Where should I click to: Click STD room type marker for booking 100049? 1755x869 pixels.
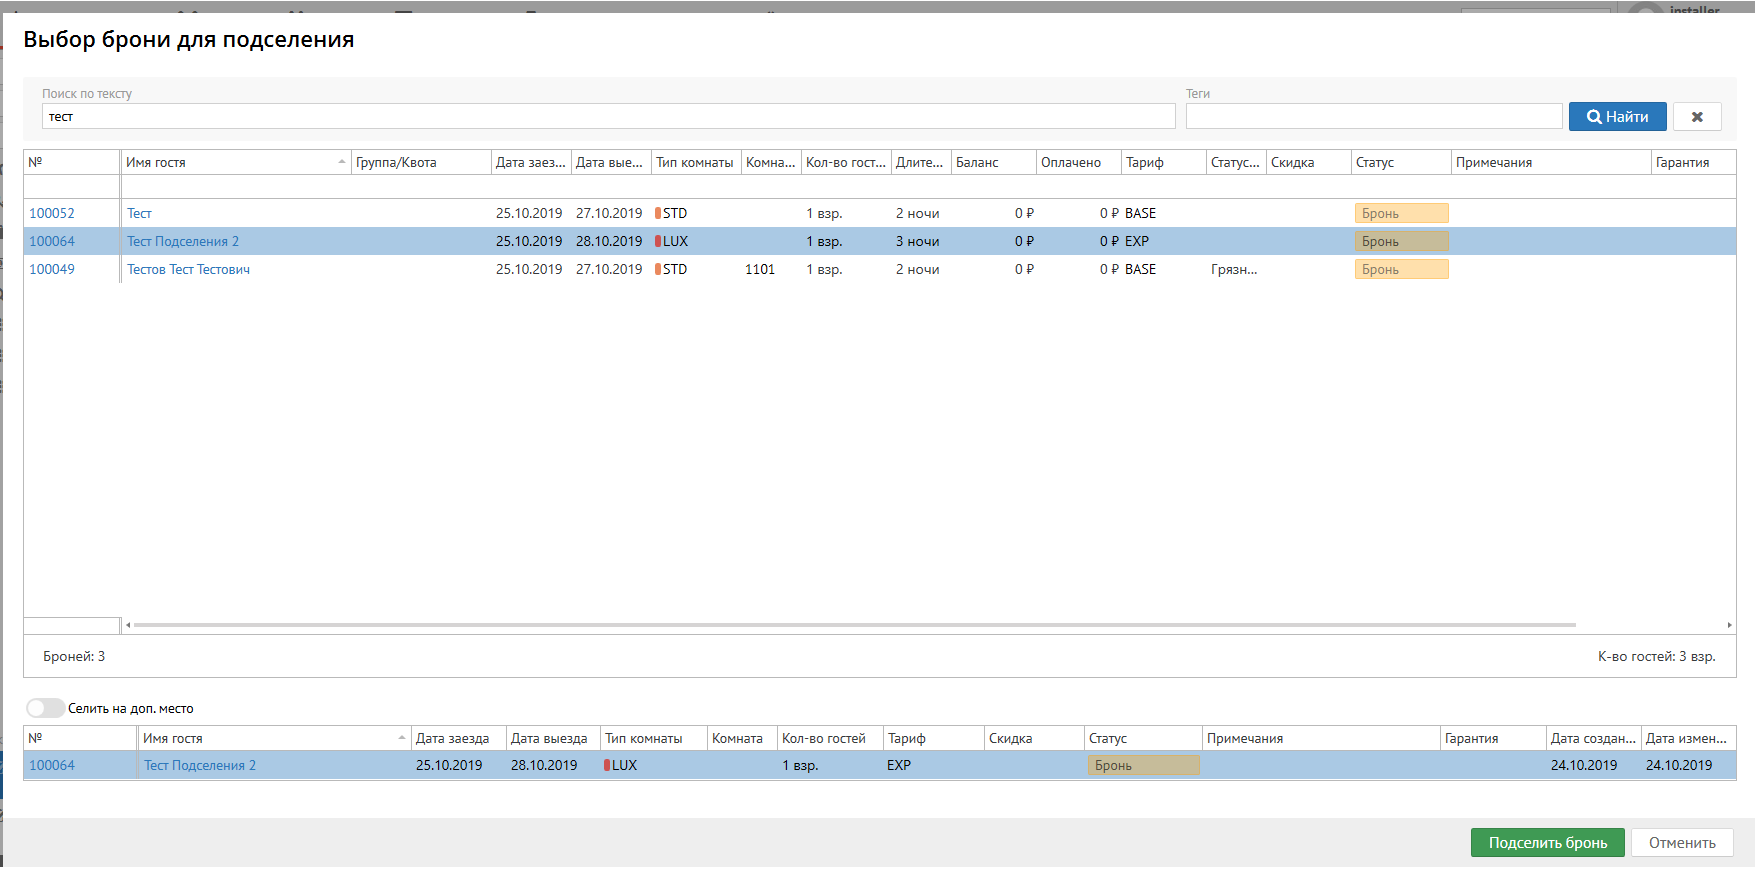pos(659,270)
